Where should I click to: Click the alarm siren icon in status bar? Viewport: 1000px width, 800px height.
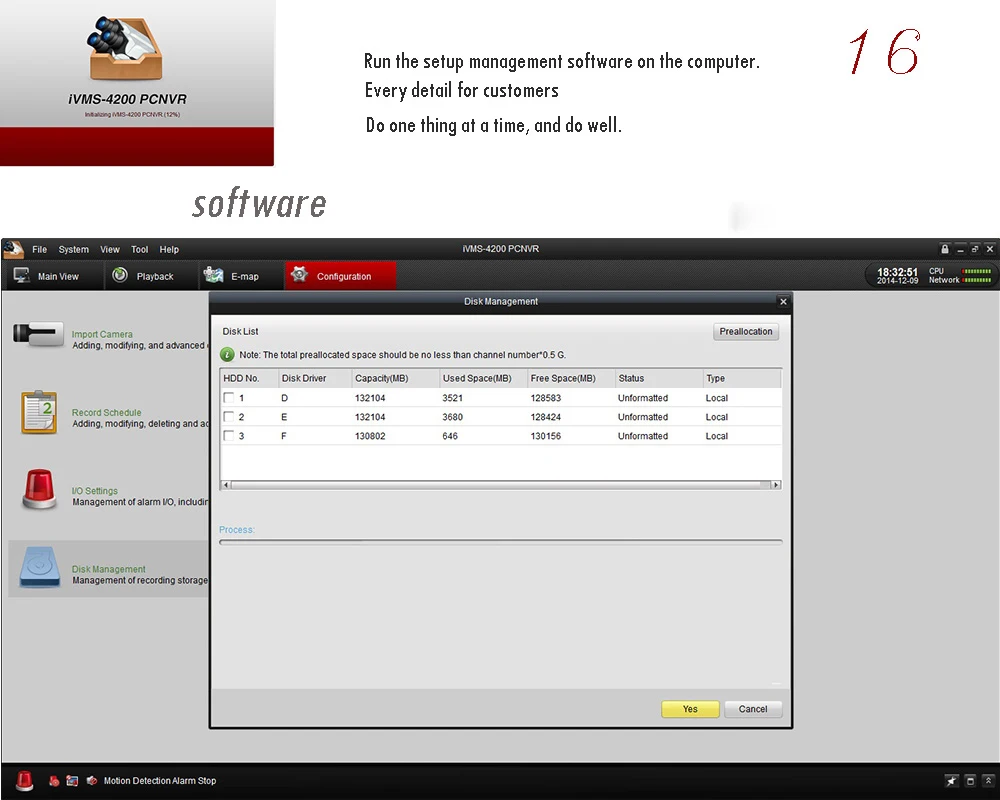(x=24, y=780)
